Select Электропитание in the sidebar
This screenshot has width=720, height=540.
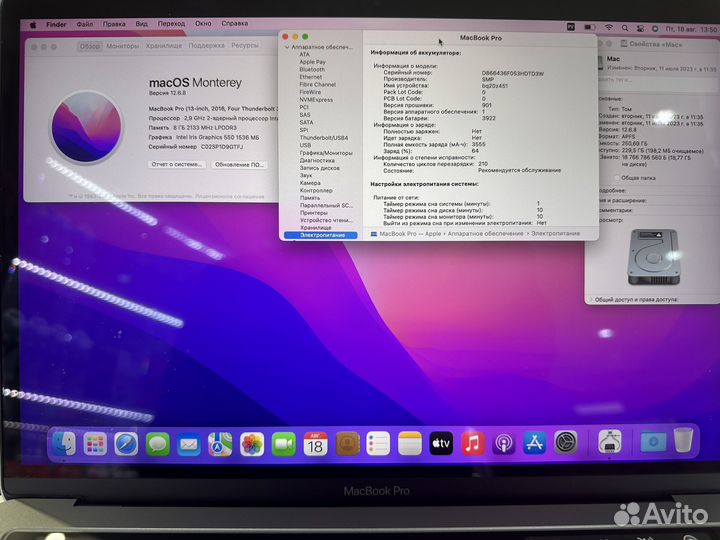pyautogui.click(x=321, y=235)
